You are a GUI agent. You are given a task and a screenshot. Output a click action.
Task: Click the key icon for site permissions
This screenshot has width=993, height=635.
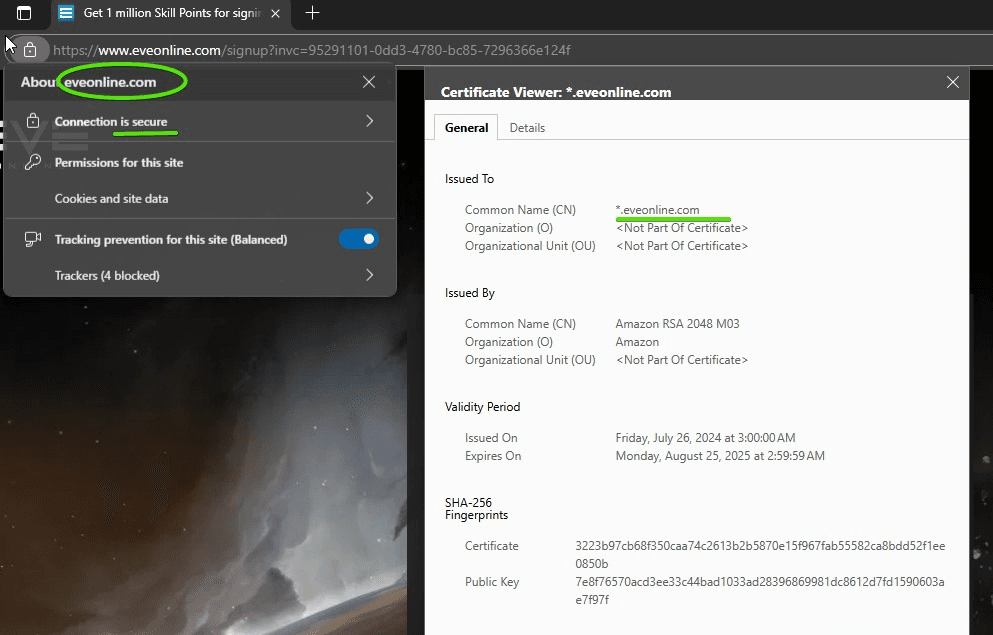pyautogui.click(x=33, y=162)
